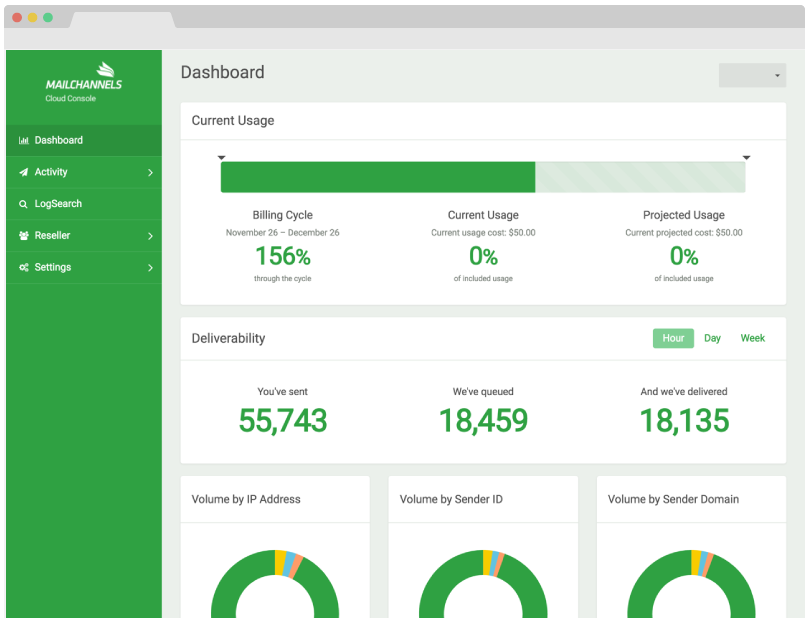810x618 pixels.
Task: Open the Settings sidebar menu
Action: pos(84,268)
